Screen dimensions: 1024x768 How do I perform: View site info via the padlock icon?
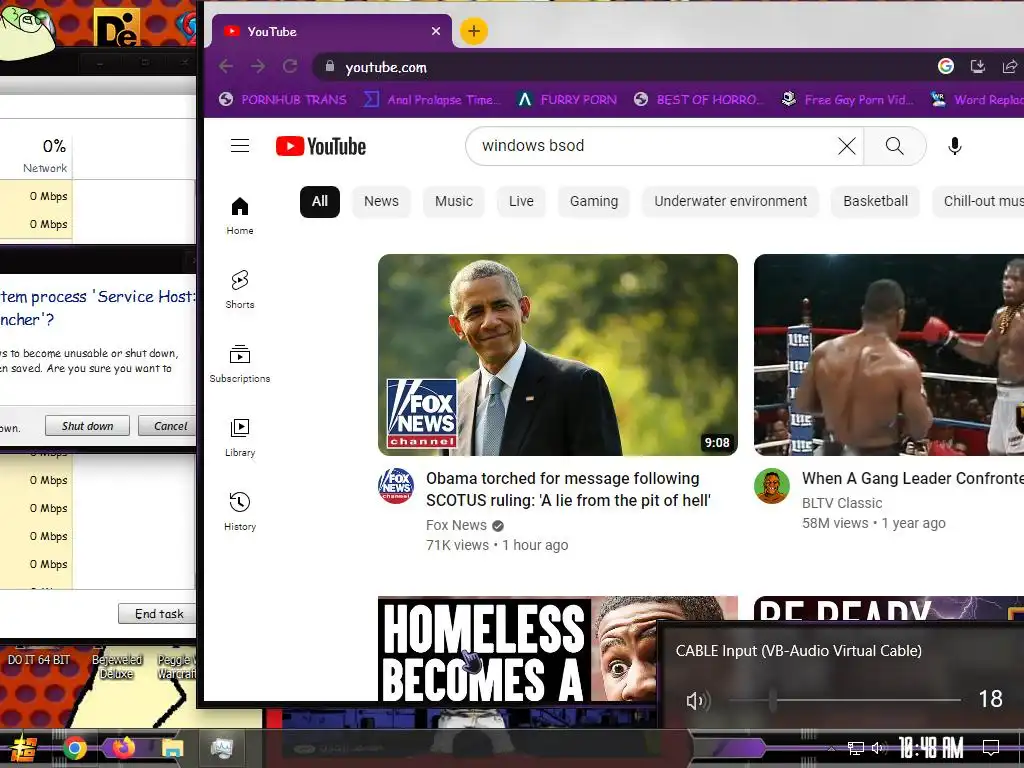pyautogui.click(x=330, y=66)
